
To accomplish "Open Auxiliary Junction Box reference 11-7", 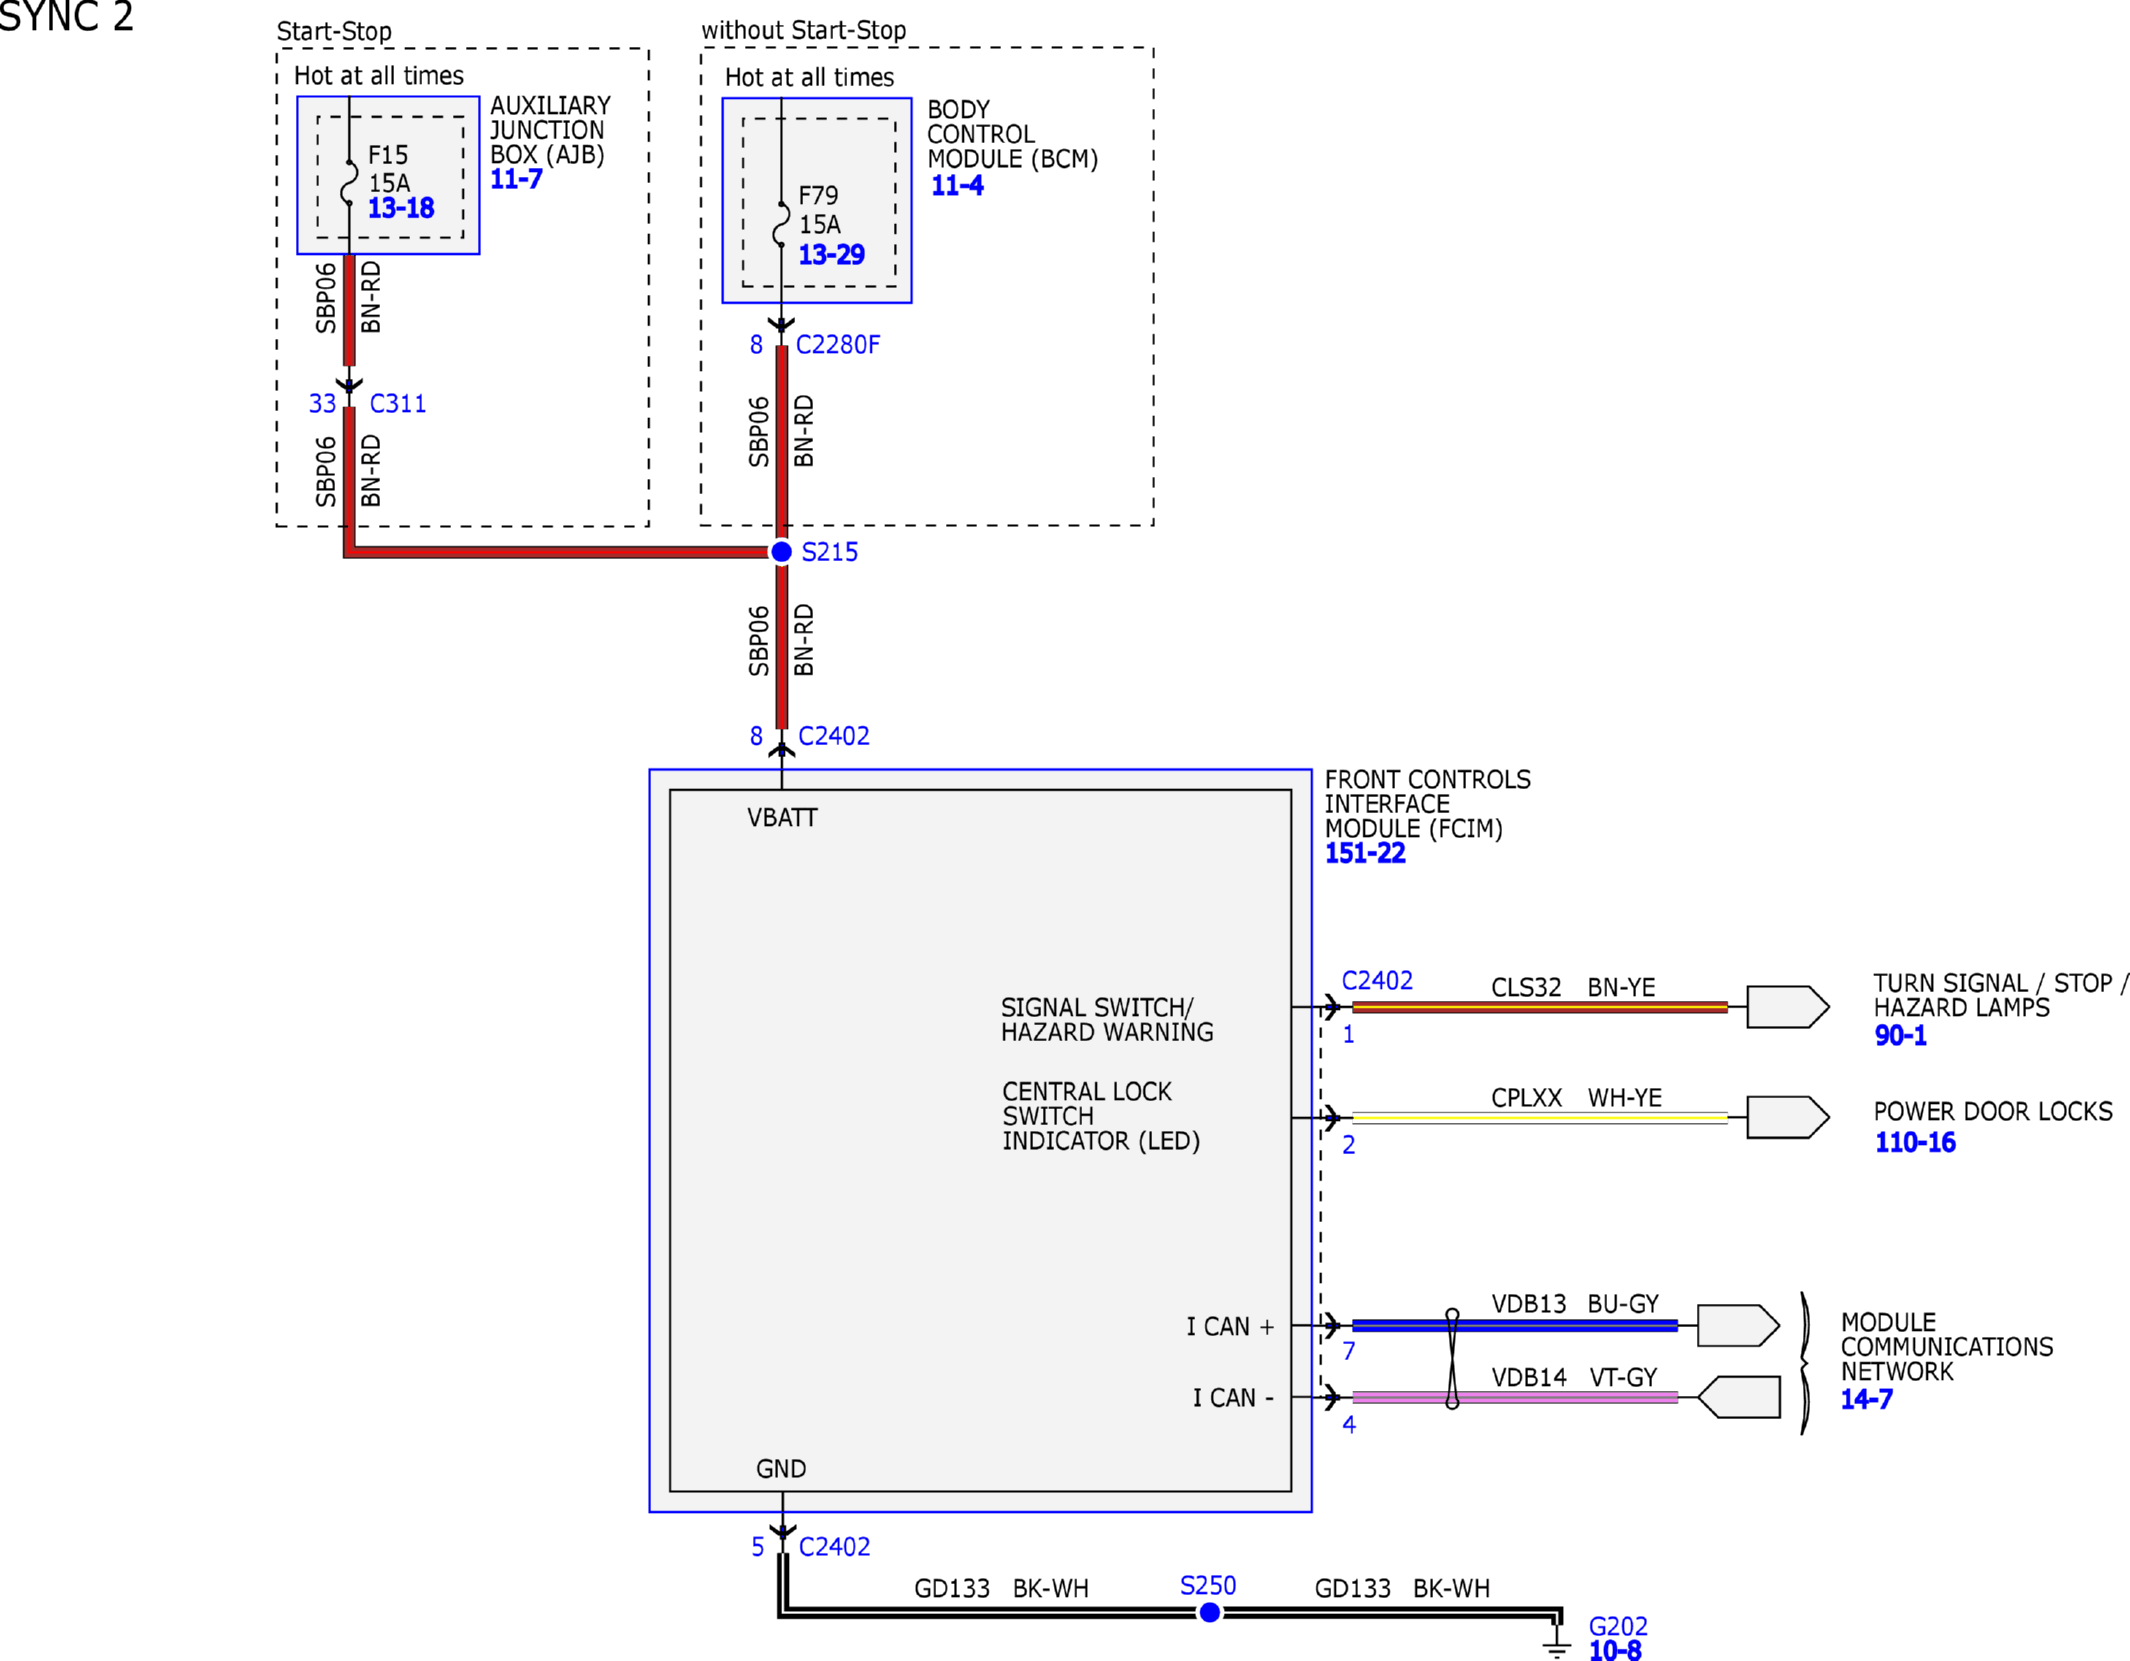I will [x=516, y=180].
